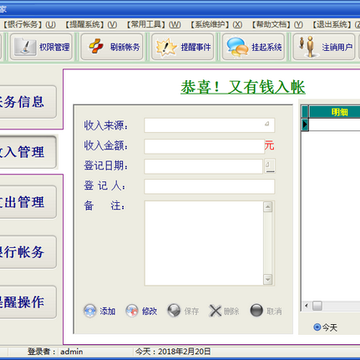
Task: Click 备注 scrollbar up arrow
Action: coord(268,207)
